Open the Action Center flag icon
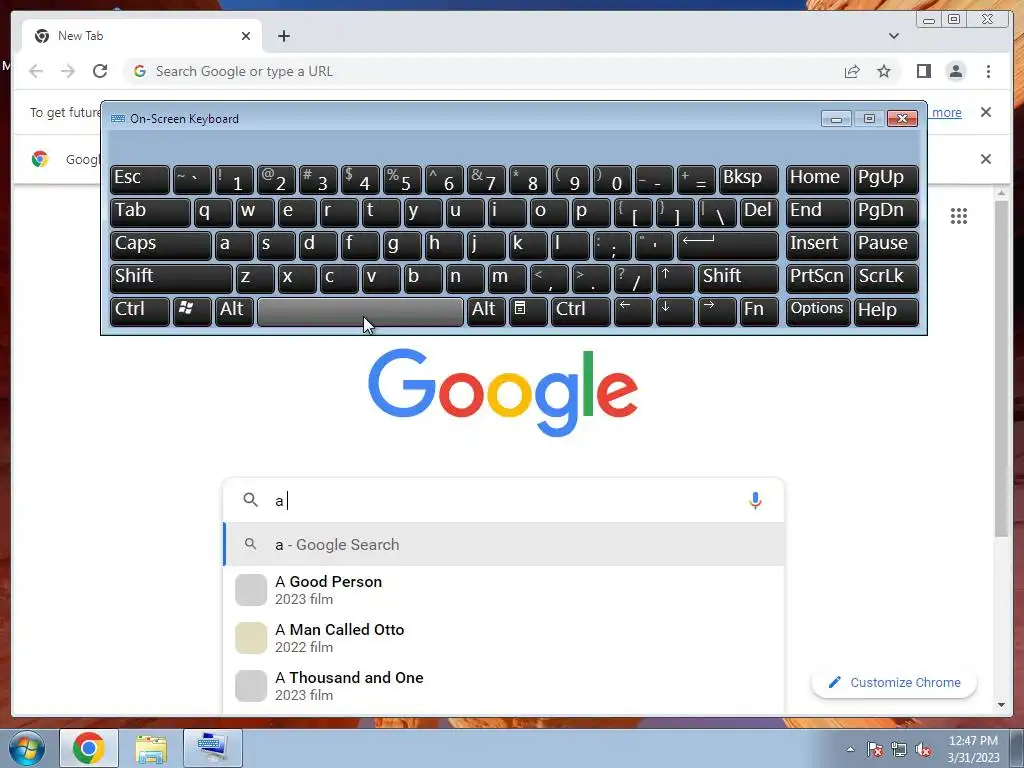Screen dimensions: 1024x768 [875, 750]
